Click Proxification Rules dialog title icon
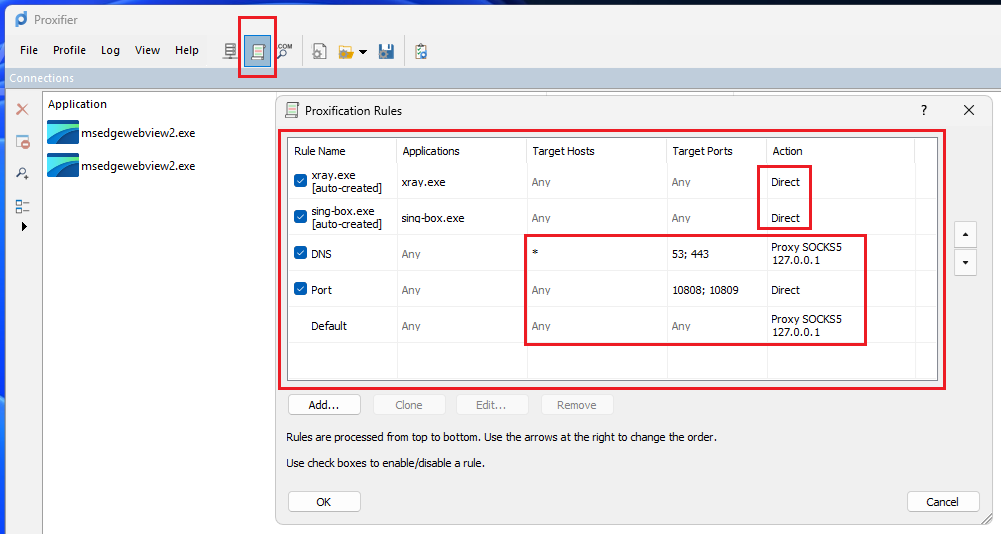 [292, 111]
